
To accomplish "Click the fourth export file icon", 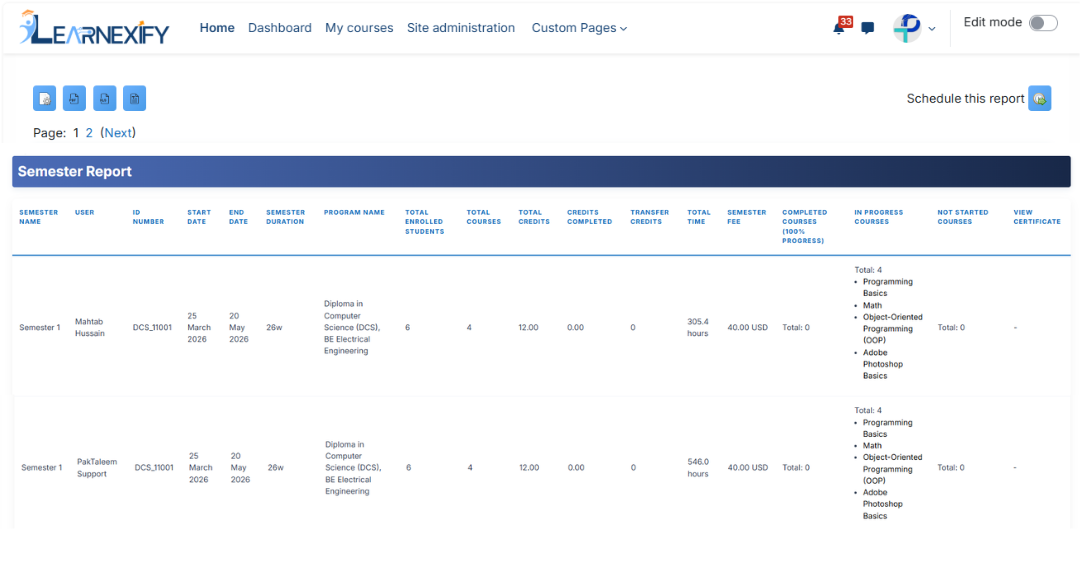I will pos(134,98).
